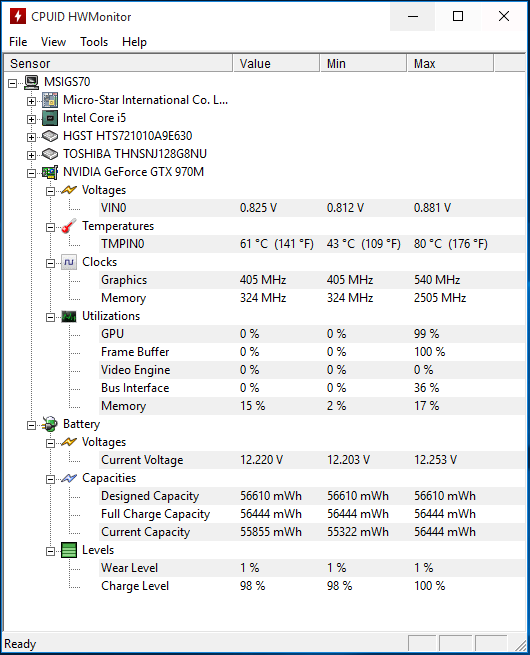Image resolution: width=530 pixels, height=655 pixels.
Task: Click the NVIDIA GeForce GTX 970M graphics card icon
Action: pyautogui.click(x=50, y=172)
